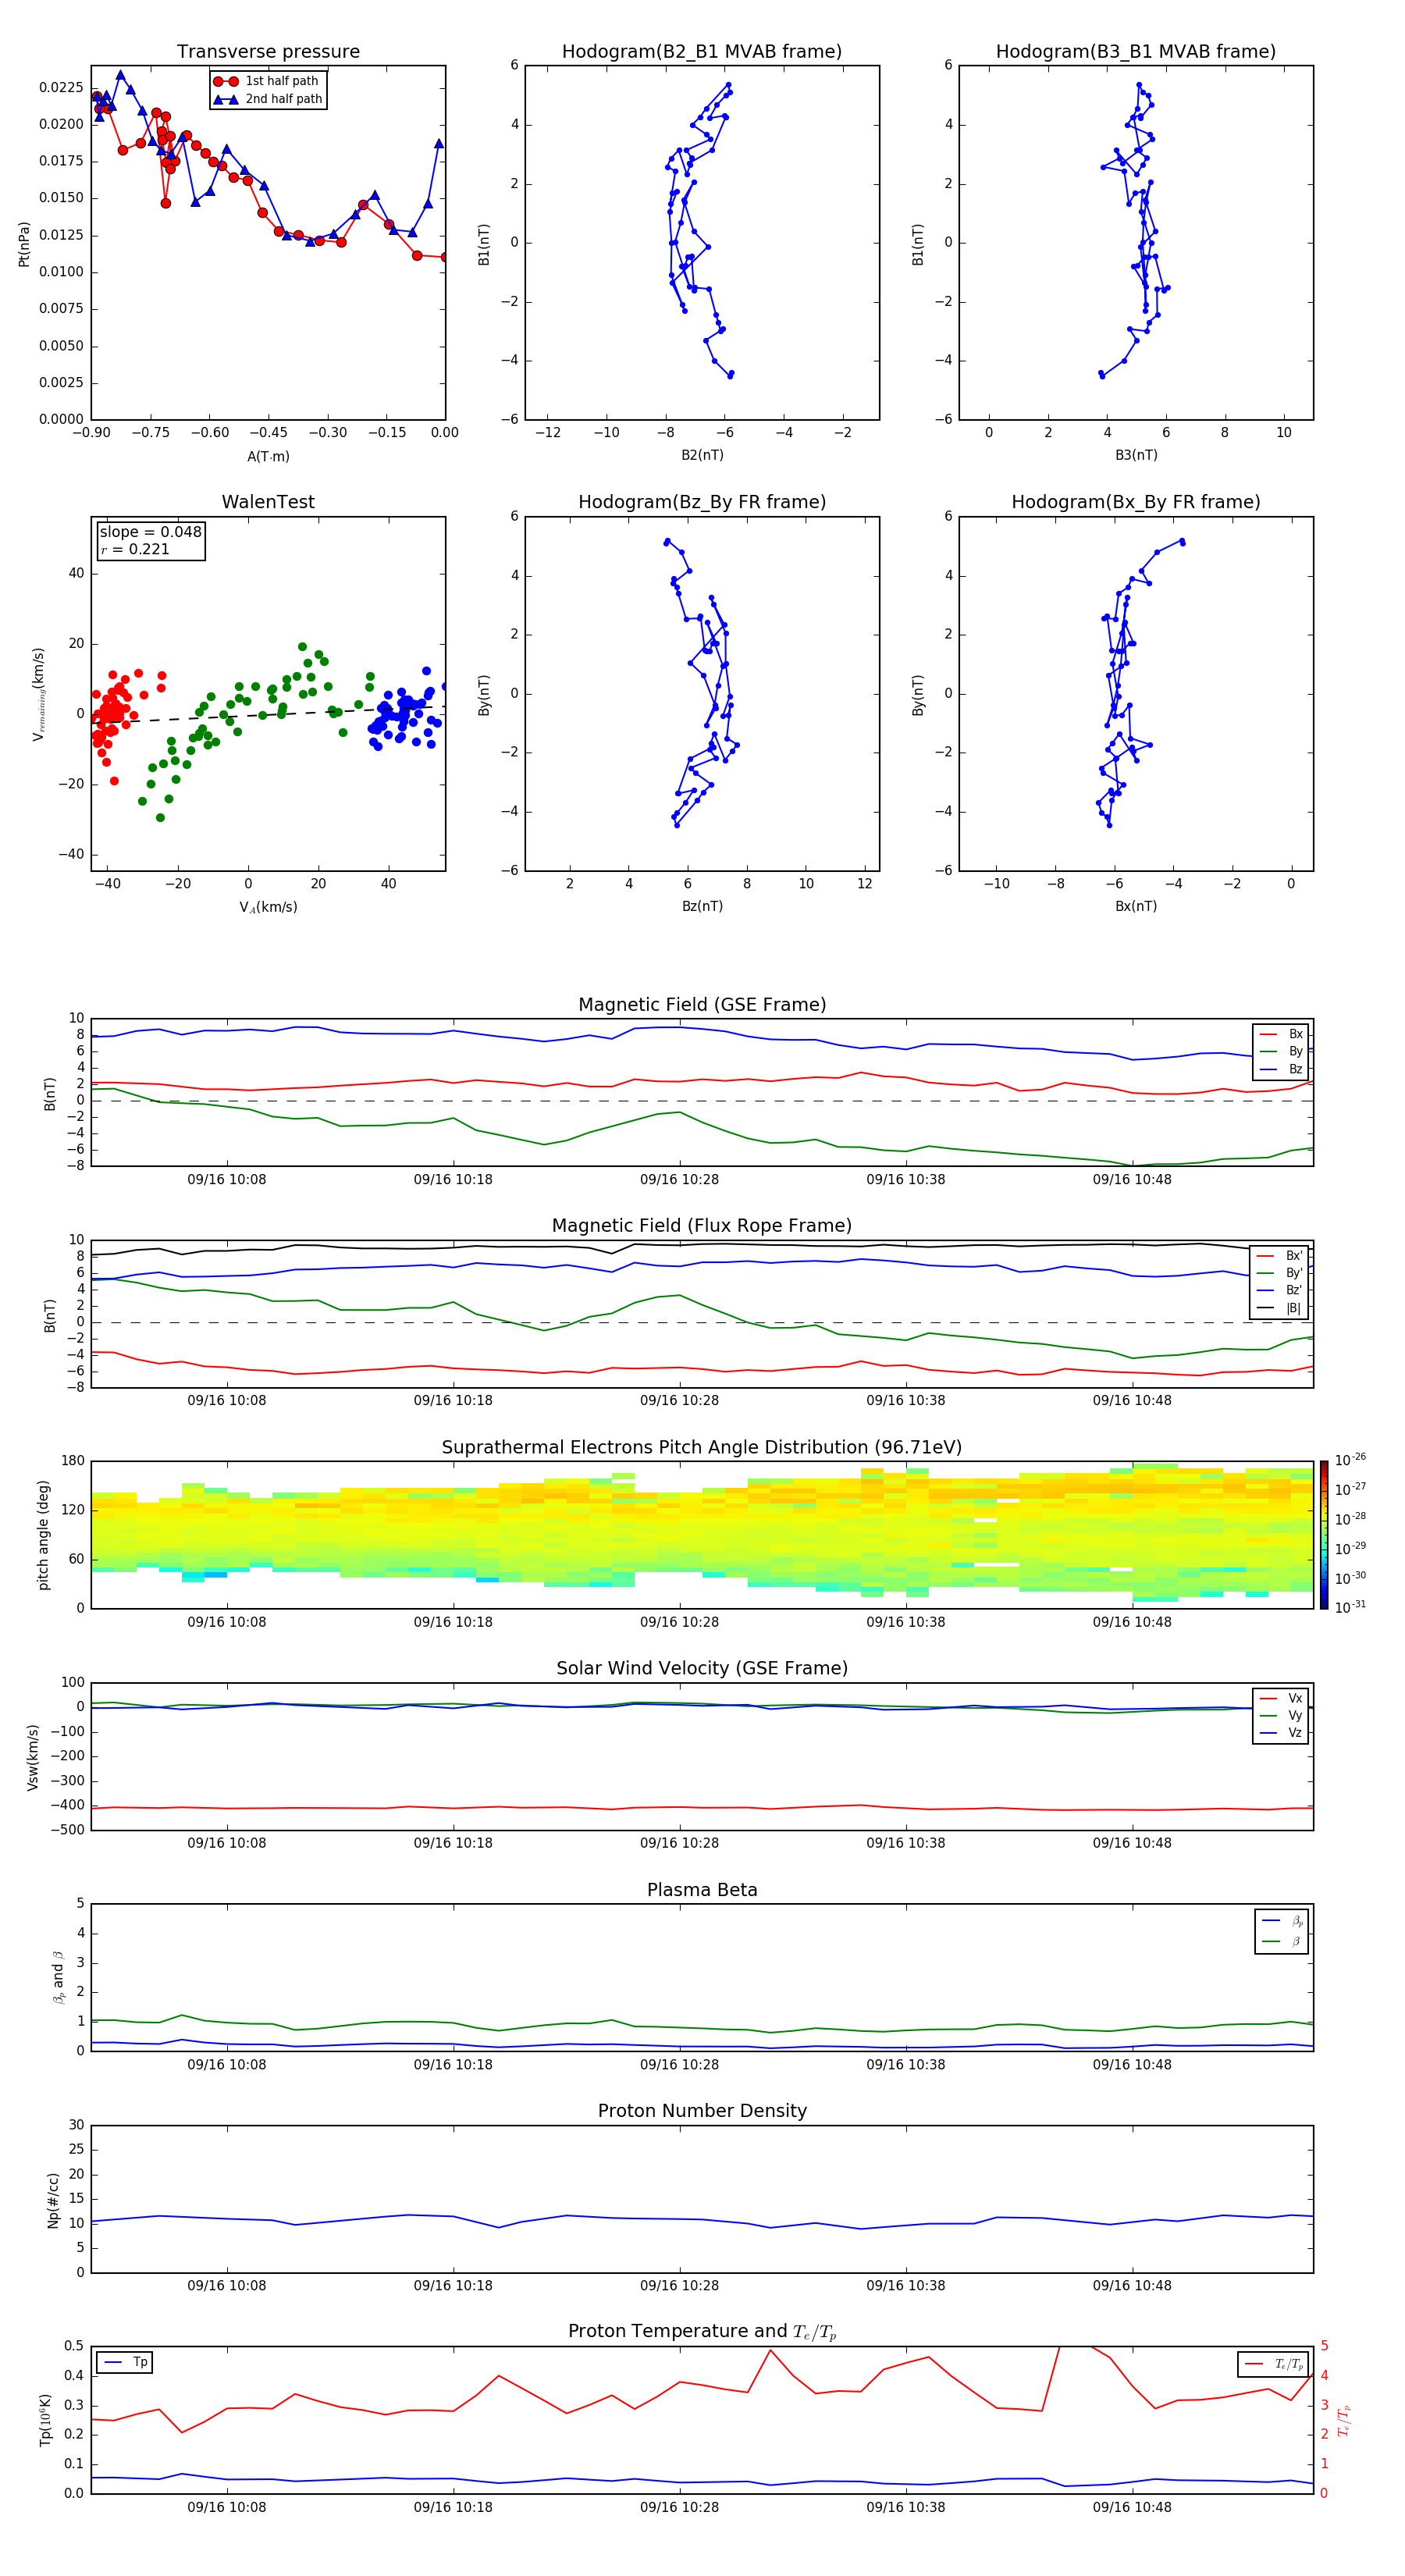Click the 'Bz' legend entry in GSE magnetic field plot

pos(1282,1069)
